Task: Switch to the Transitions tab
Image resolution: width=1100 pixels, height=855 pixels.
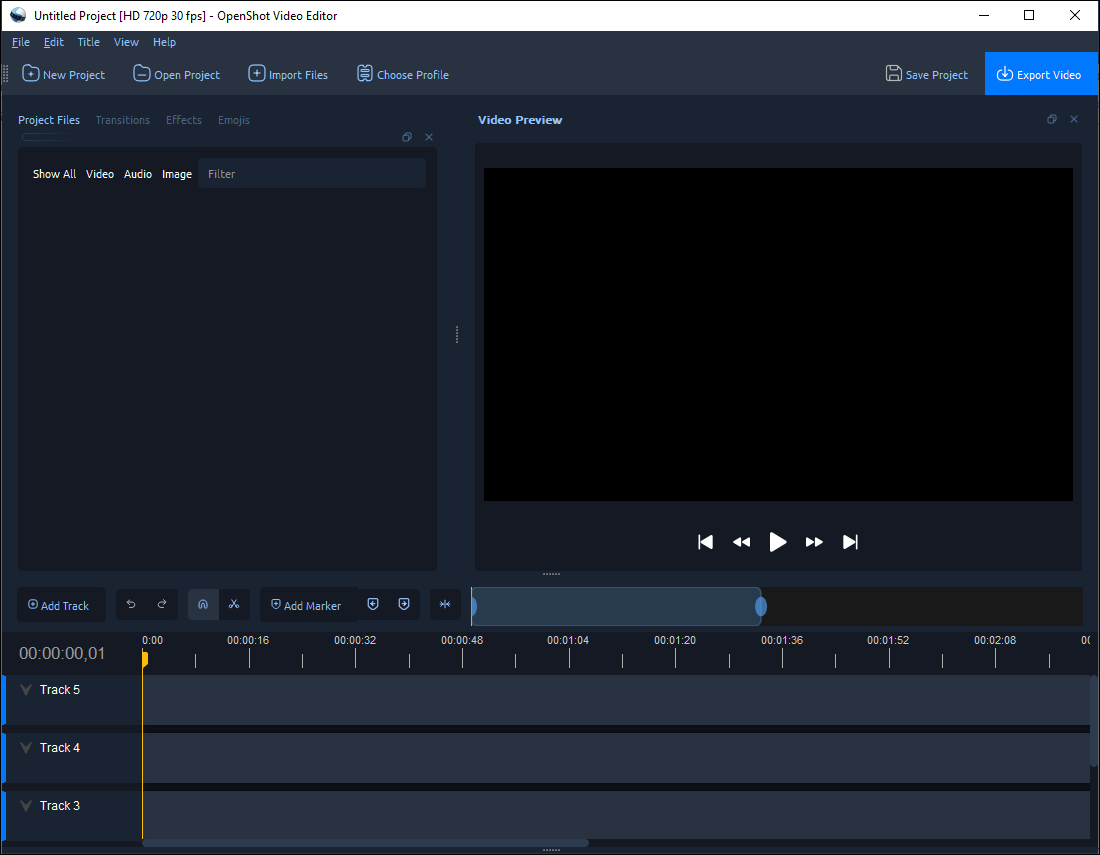Action: [122, 119]
